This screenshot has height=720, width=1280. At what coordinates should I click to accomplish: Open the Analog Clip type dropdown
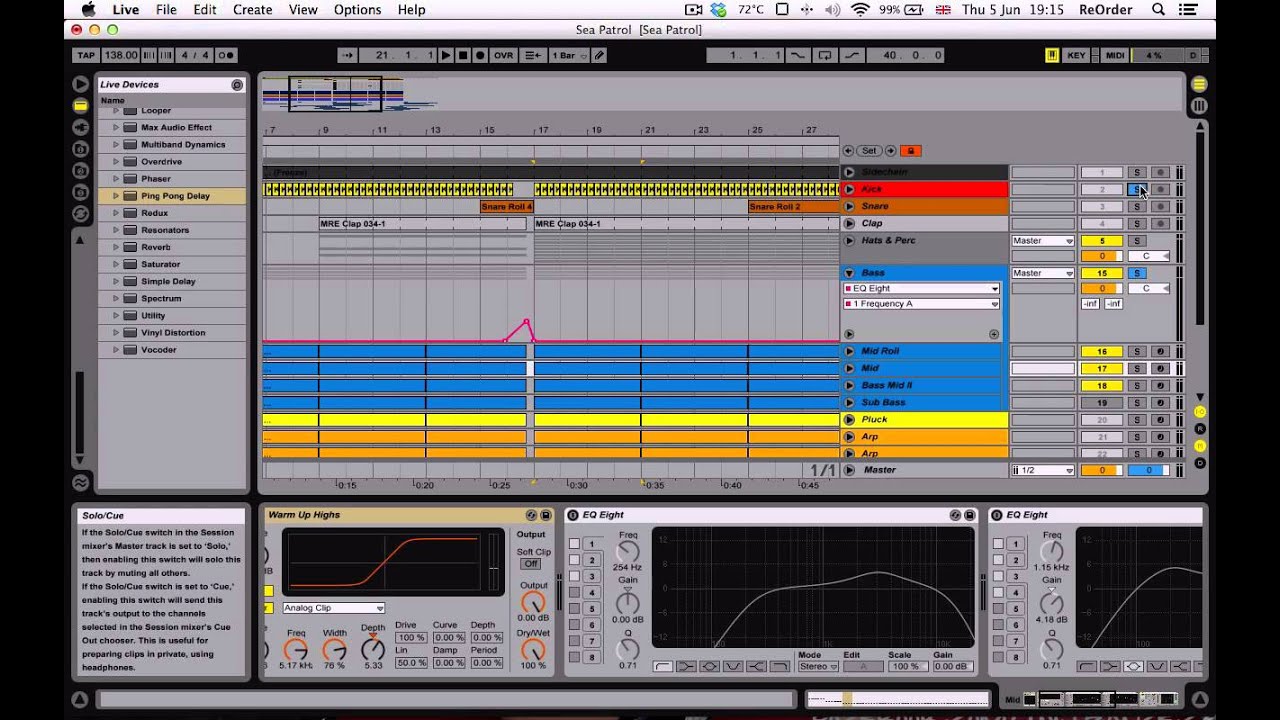point(334,608)
